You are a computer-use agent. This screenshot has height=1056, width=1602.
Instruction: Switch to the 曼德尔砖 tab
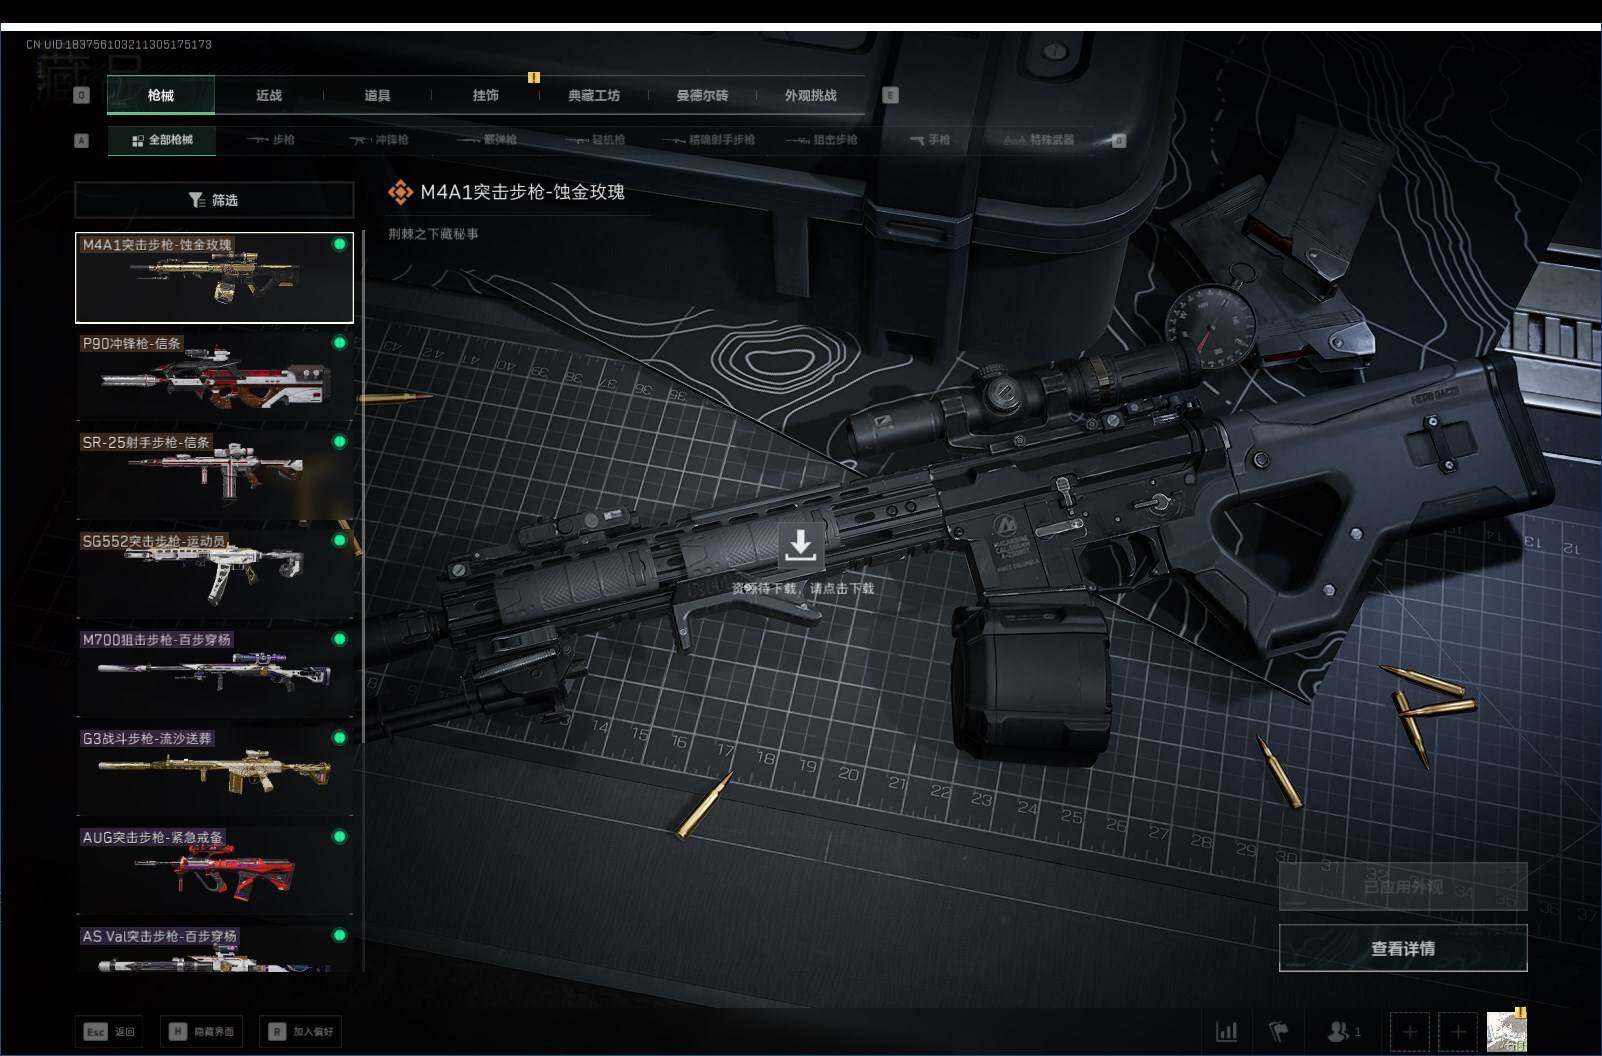pos(702,95)
